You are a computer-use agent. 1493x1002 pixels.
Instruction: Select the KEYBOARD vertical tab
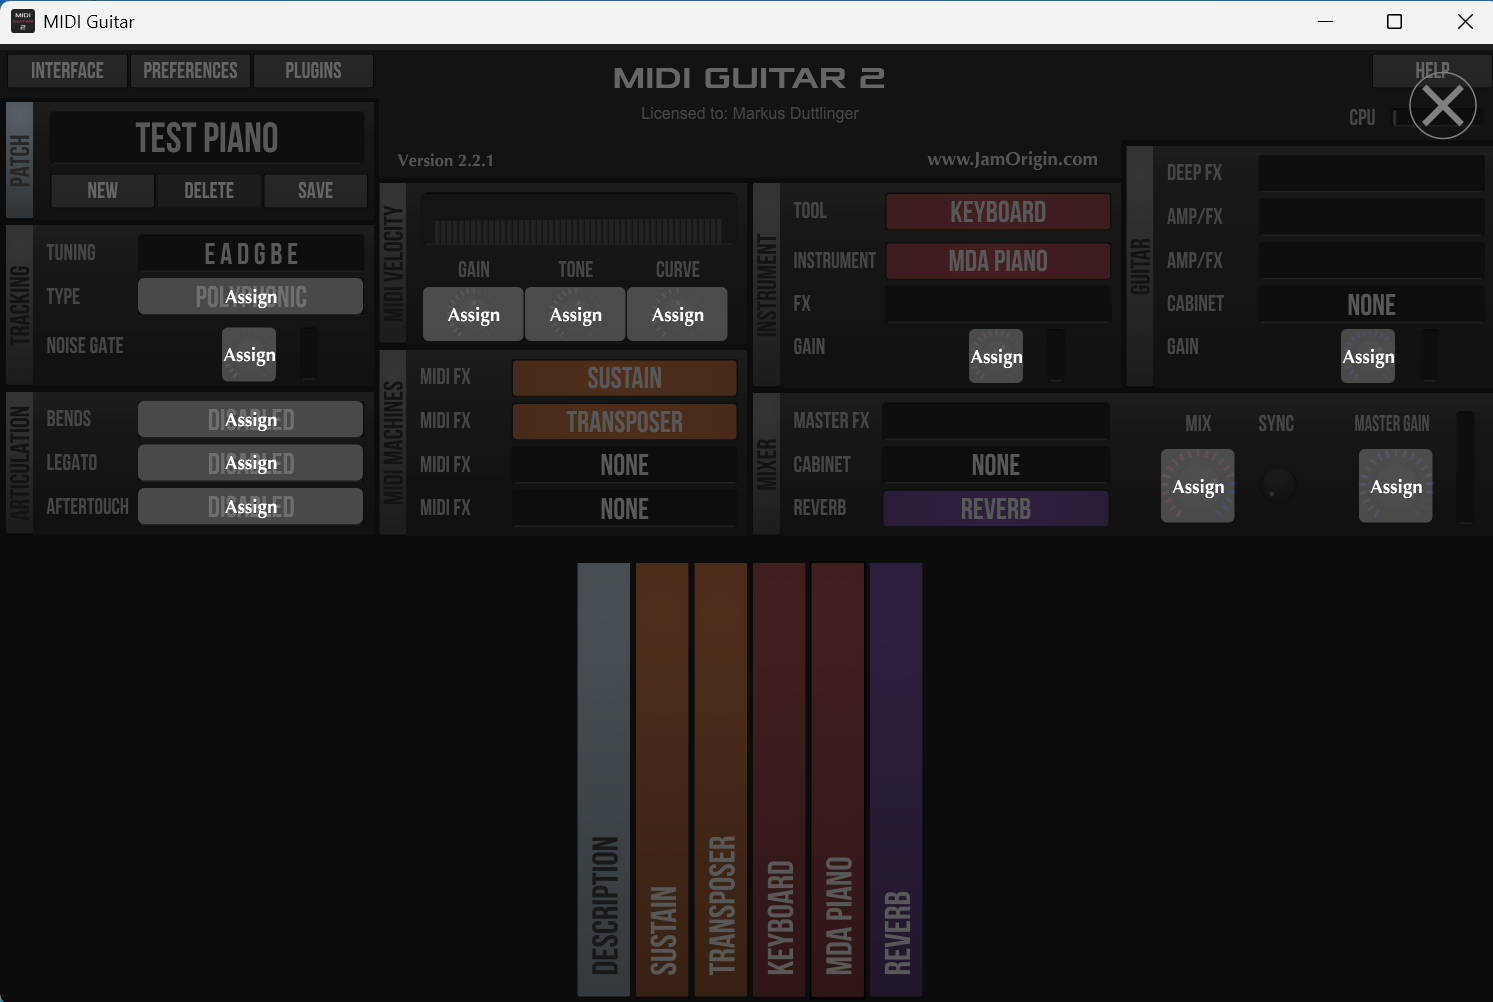[x=779, y=780]
